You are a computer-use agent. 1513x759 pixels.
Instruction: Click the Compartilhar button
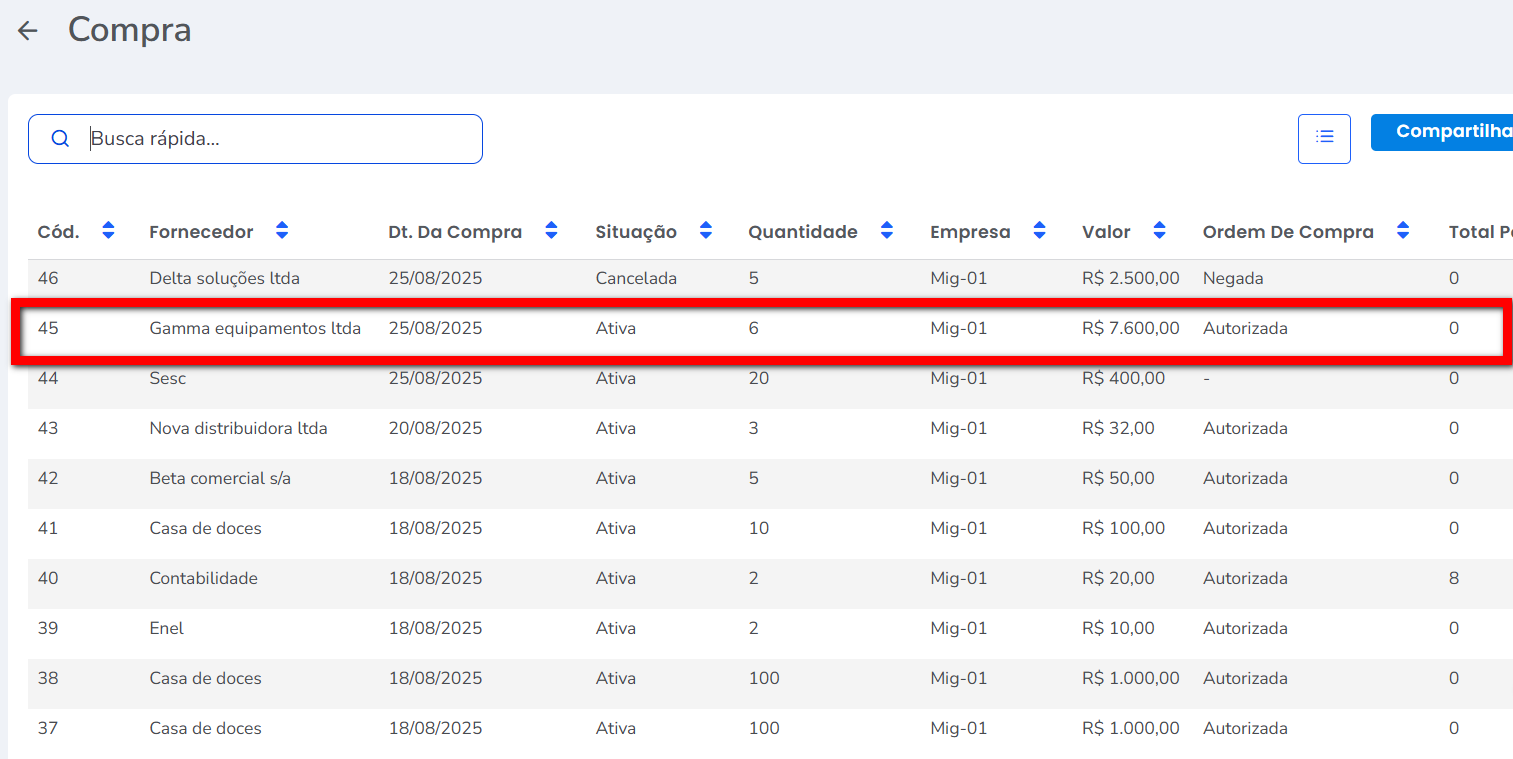[1448, 132]
